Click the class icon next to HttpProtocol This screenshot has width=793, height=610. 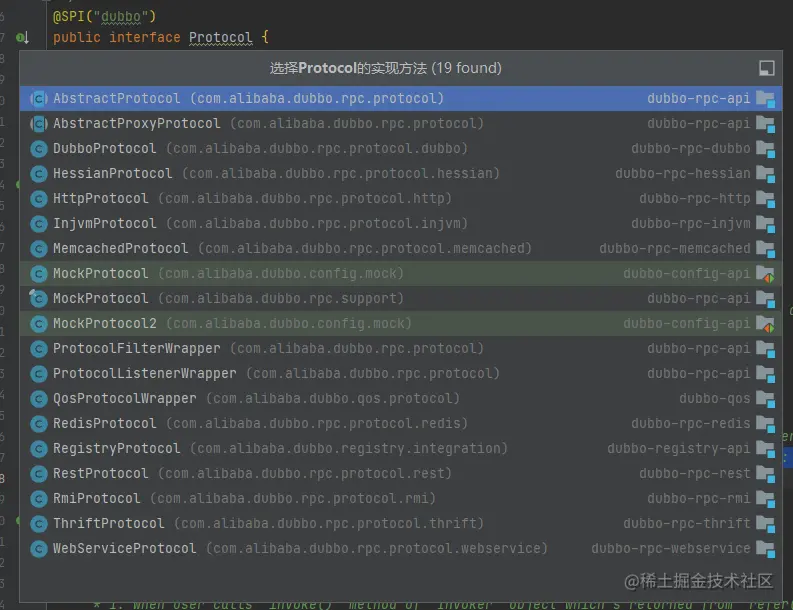click(39, 199)
